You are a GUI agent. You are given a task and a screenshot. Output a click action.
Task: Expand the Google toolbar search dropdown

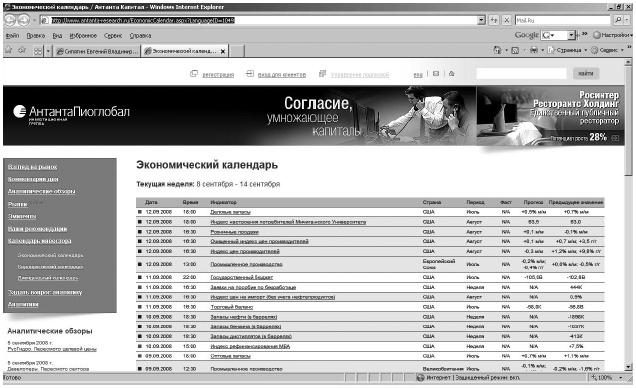571,35
